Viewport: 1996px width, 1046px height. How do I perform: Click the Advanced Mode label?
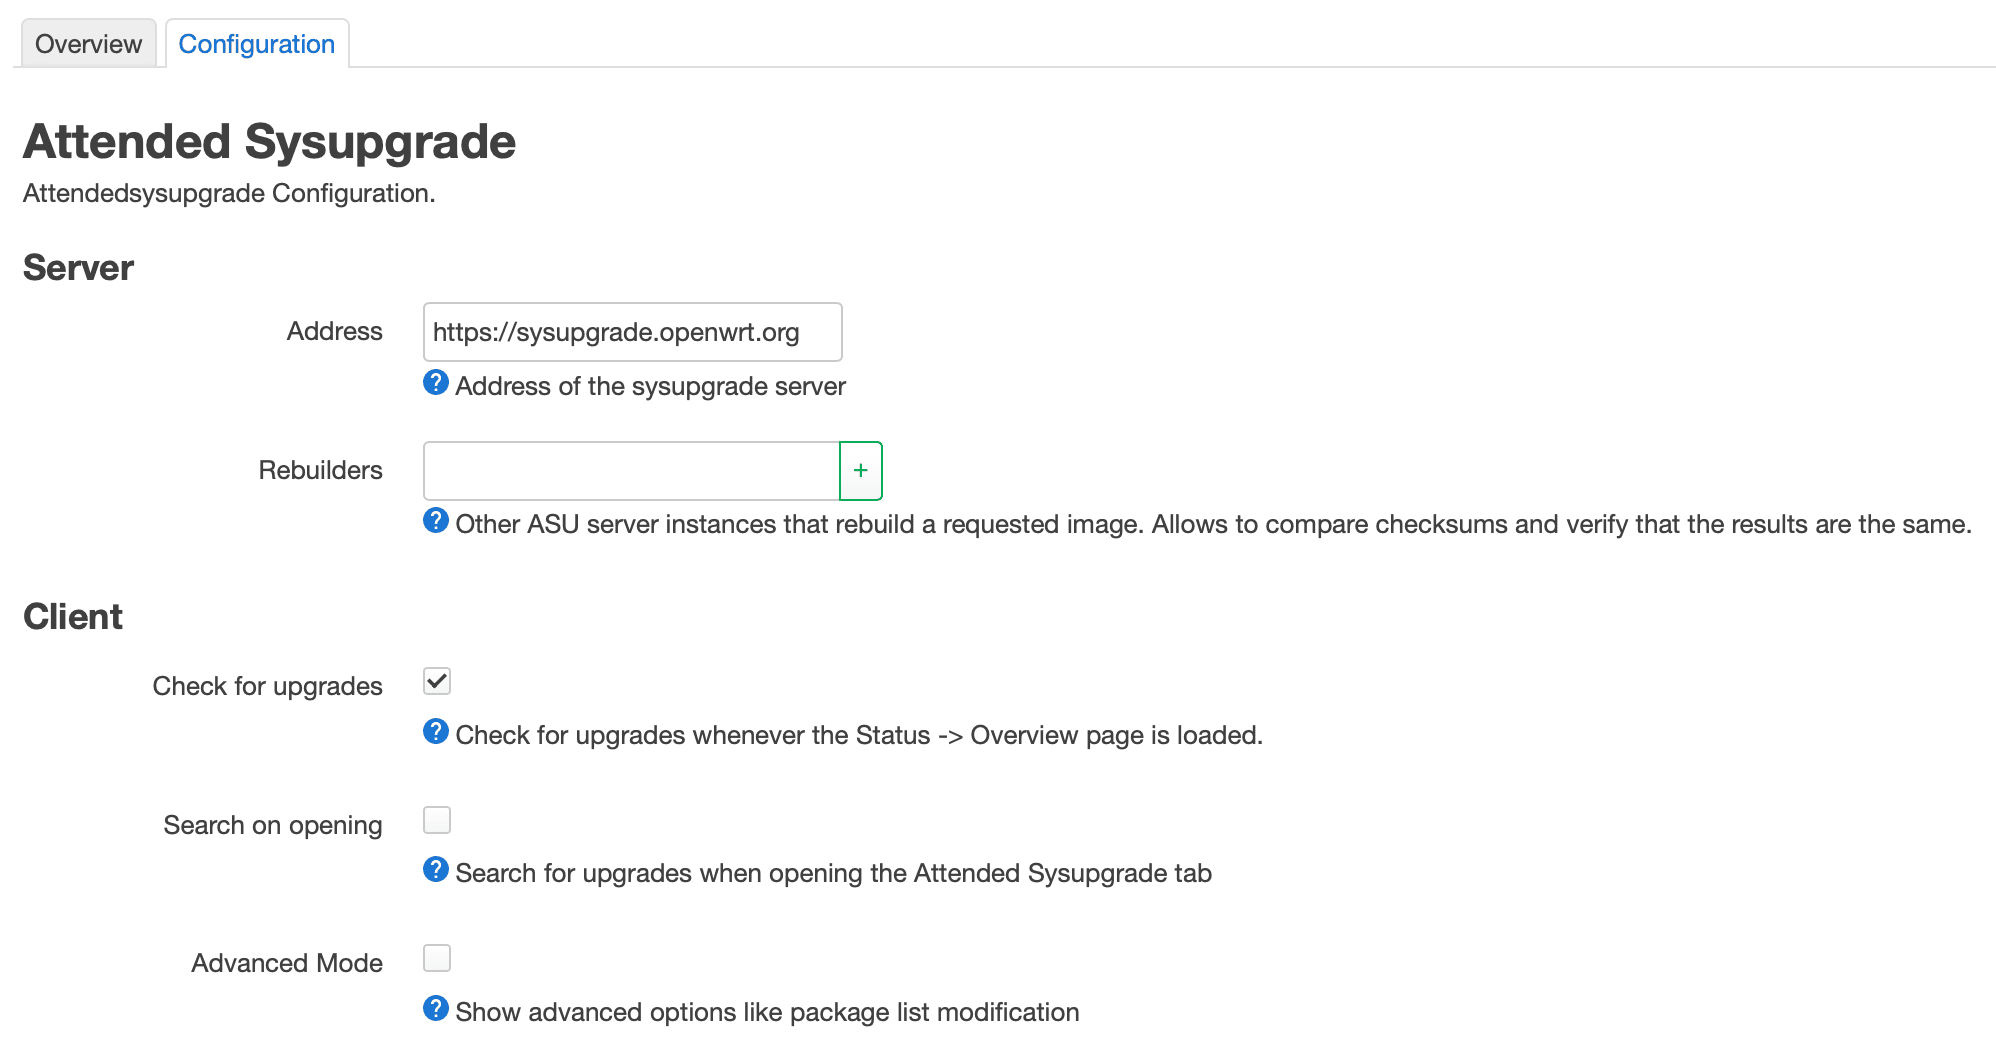[x=286, y=963]
